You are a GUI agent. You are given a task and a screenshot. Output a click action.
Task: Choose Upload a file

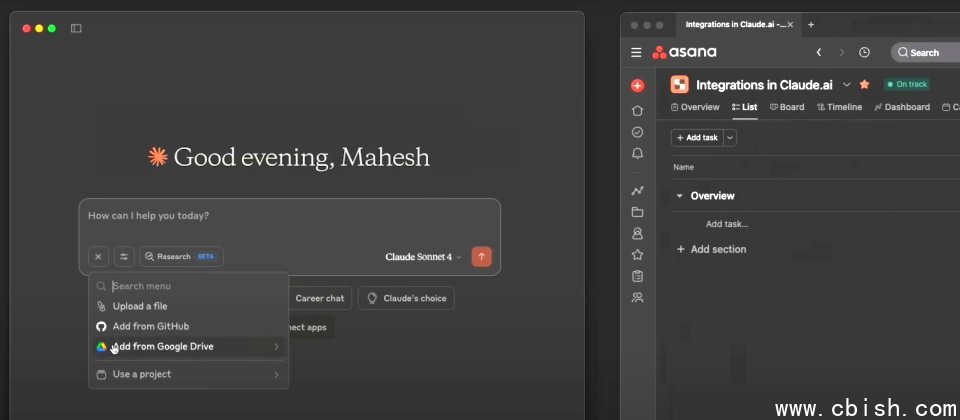189,306
